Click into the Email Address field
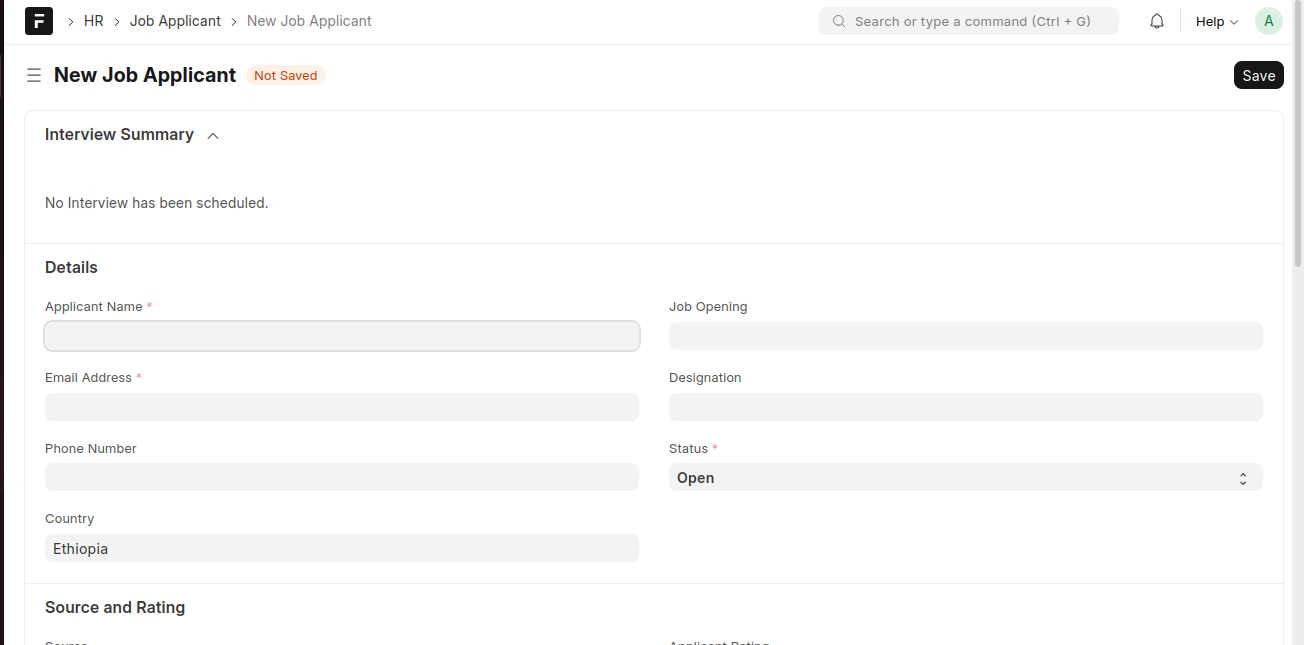This screenshot has height=645, width=1304. point(342,407)
